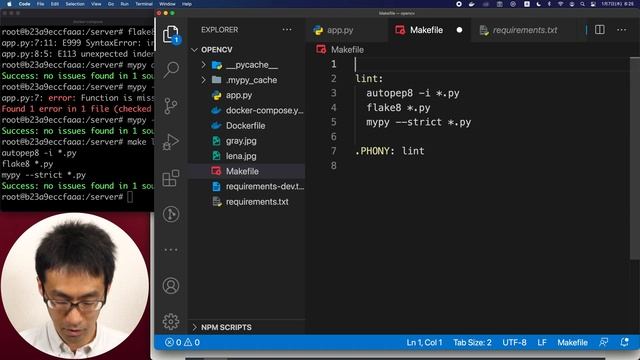Open the View menu
Viewport: 640px width, 360px height.
point(96,4)
